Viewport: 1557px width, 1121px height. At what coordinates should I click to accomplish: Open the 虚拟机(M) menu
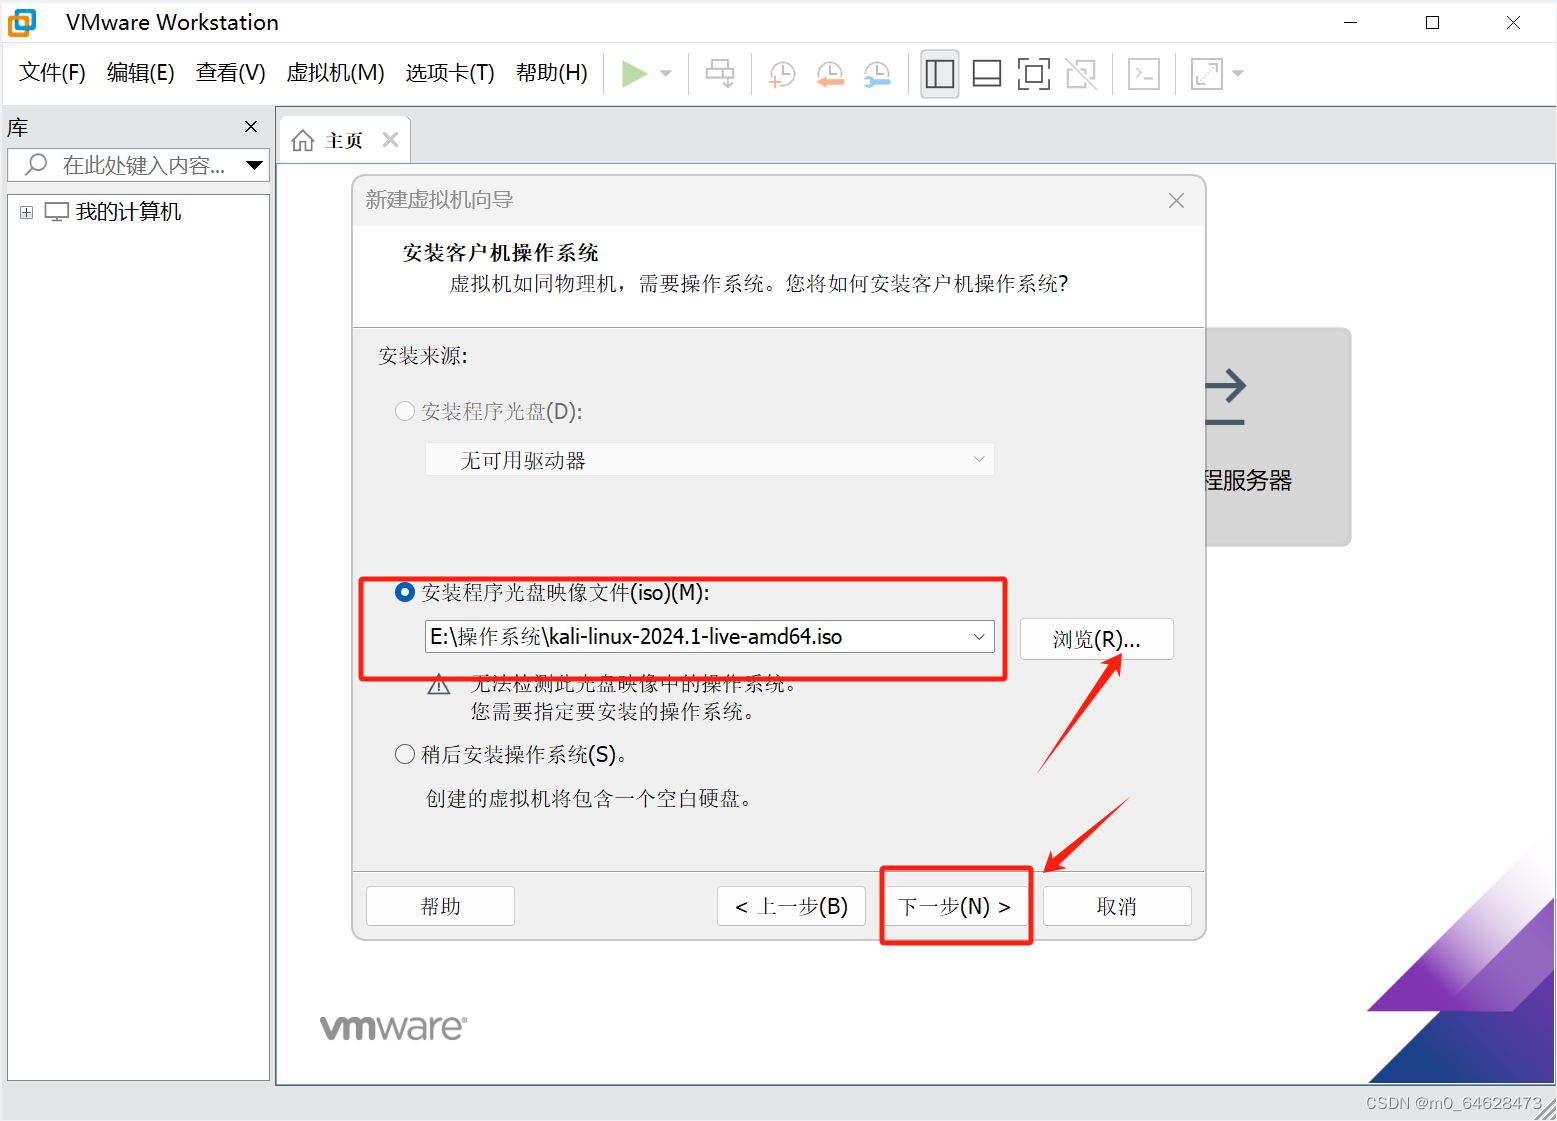tap(336, 73)
